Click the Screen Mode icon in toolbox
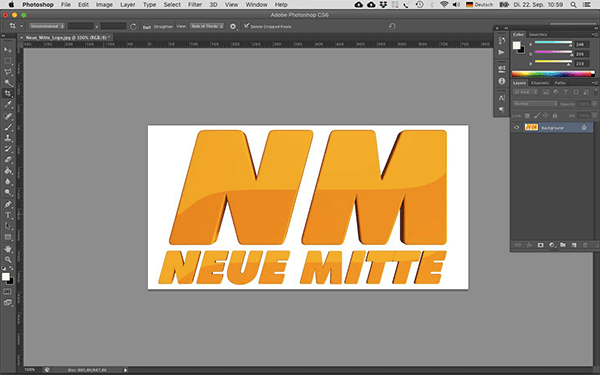Viewport: 600px width, 375px height. pos(8,302)
